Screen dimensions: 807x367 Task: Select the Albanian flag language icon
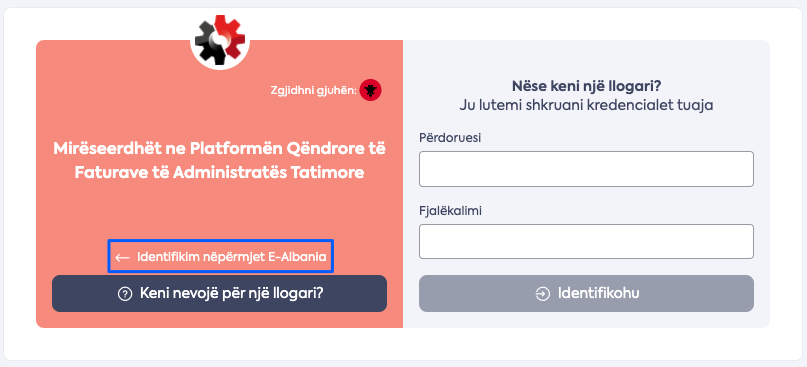(371, 90)
